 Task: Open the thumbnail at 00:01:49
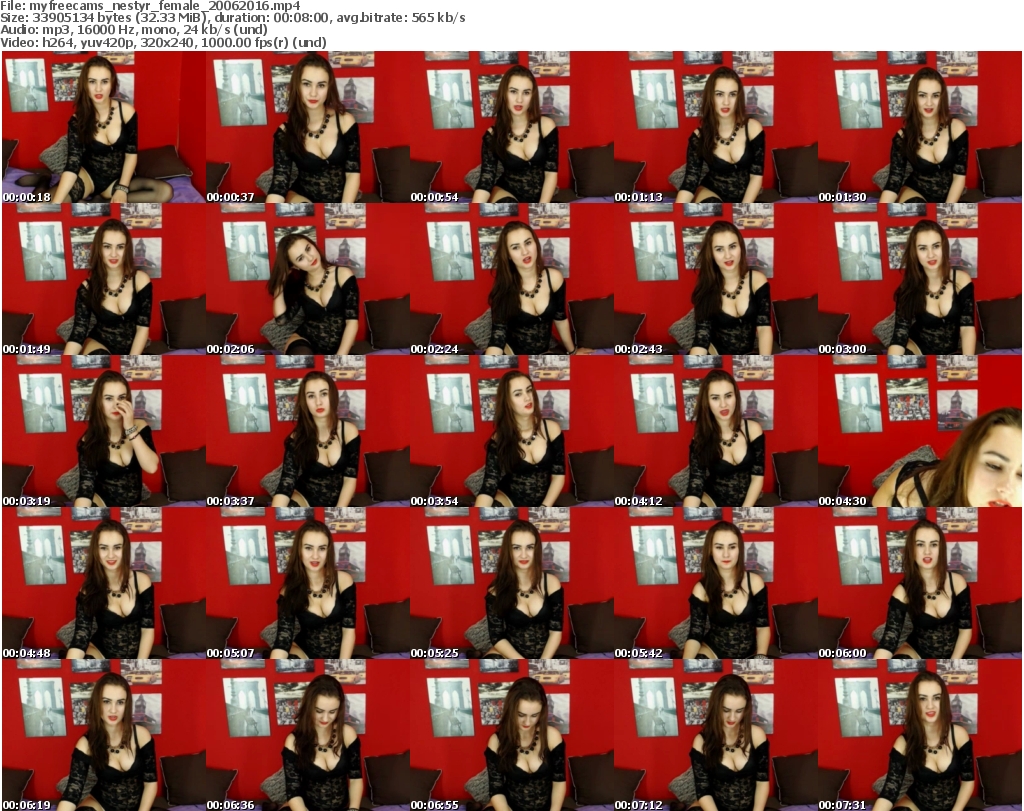104,279
